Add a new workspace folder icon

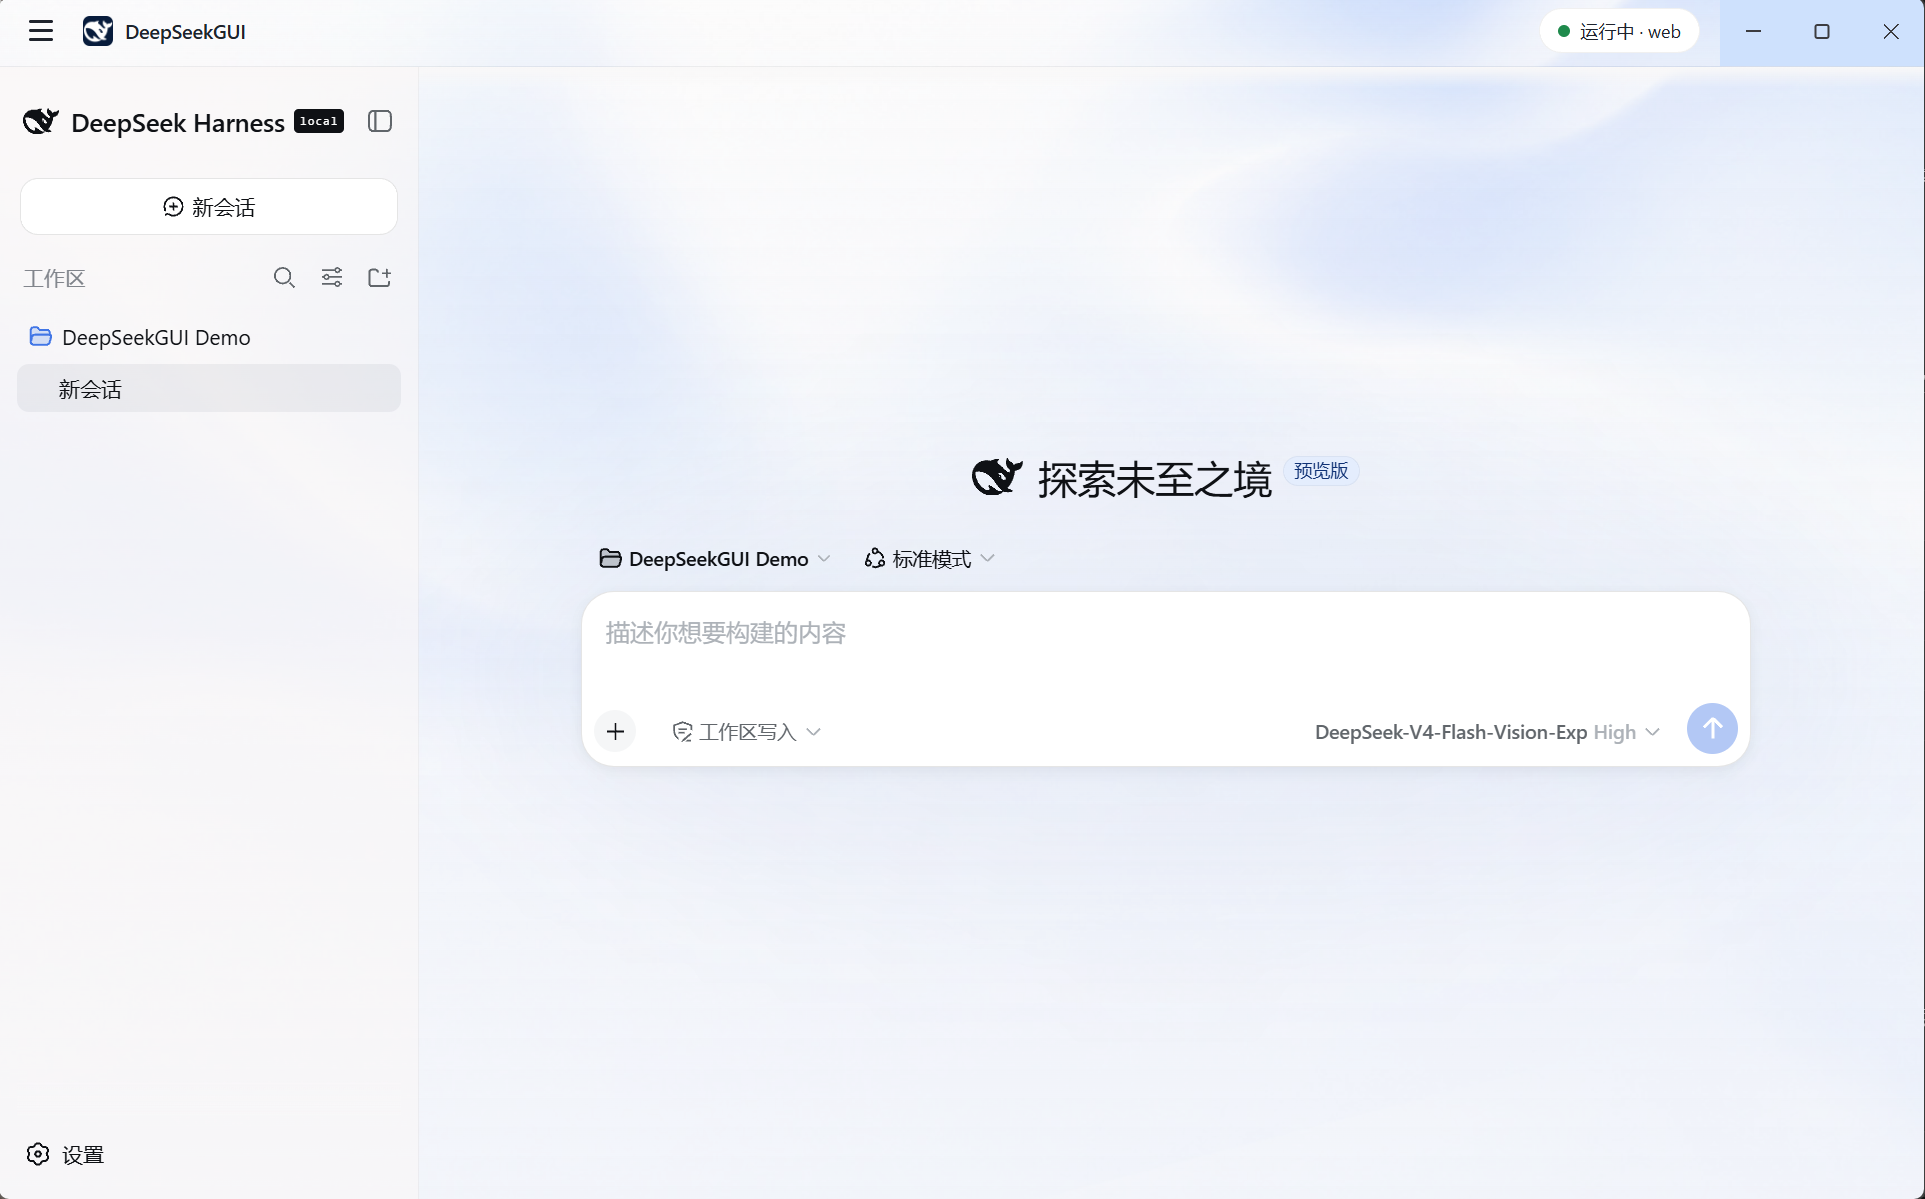click(379, 277)
